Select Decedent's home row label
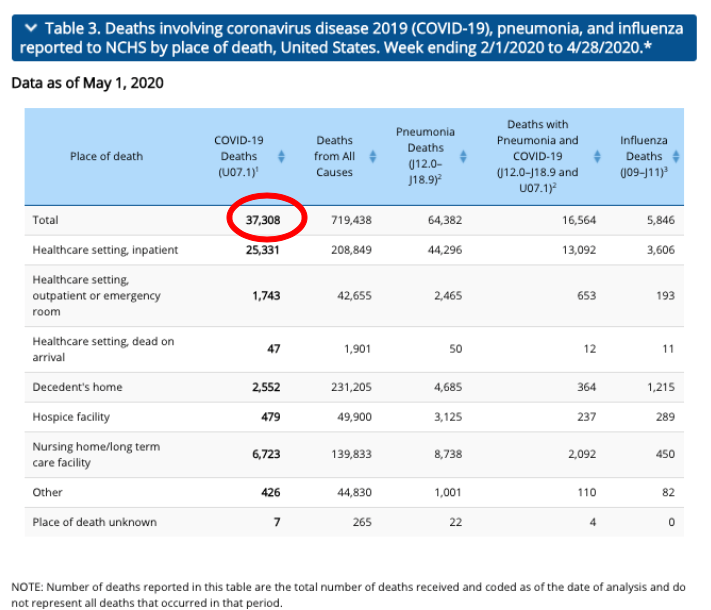 coord(78,387)
